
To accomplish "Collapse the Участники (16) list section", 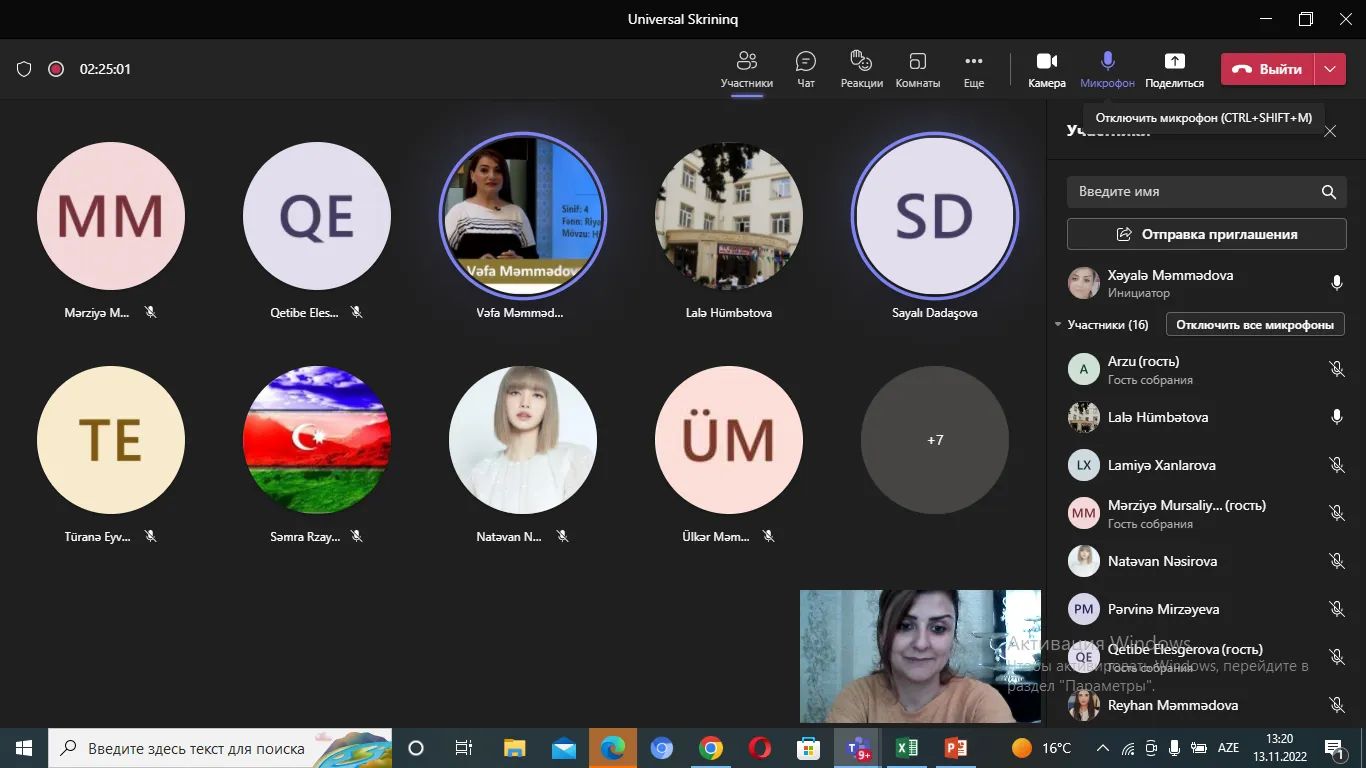I will pos(1058,325).
